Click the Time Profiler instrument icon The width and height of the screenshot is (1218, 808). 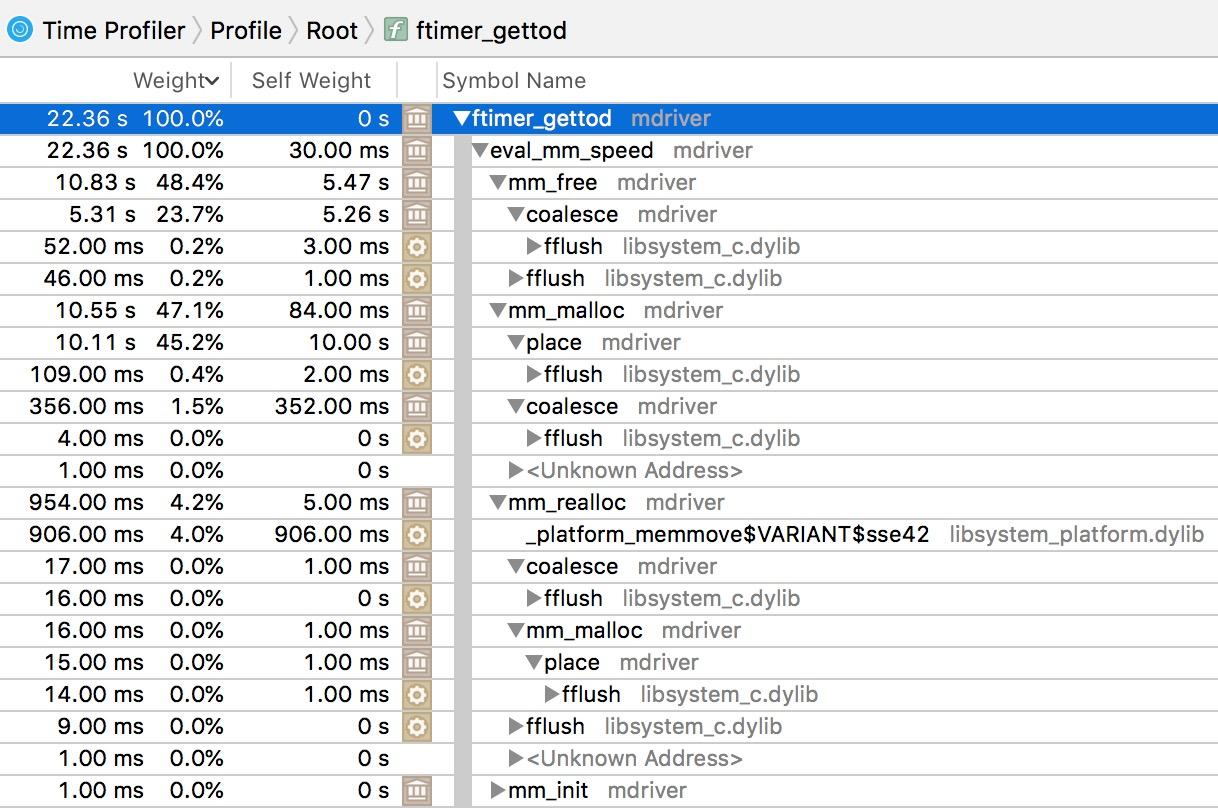click(19, 30)
